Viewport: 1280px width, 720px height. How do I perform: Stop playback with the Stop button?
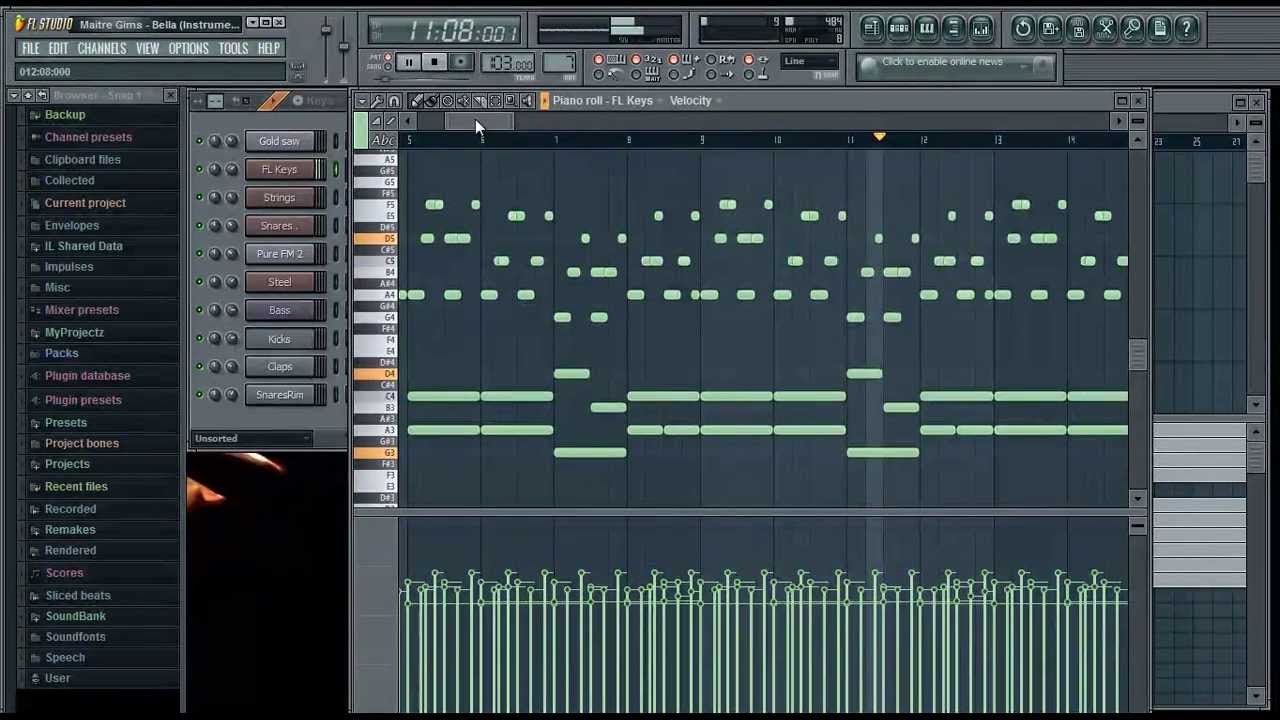(x=434, y=62)
